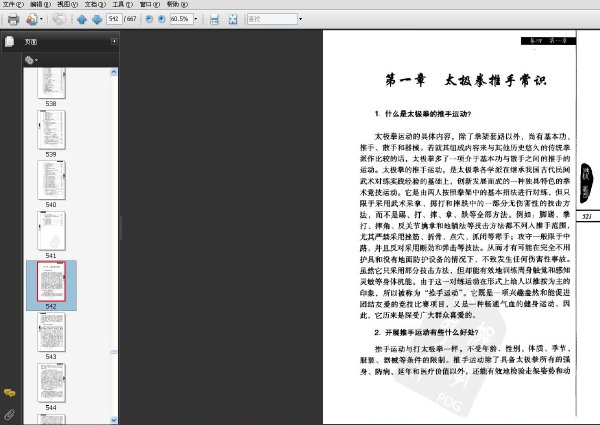Click the scrolling page fit-width icon

click(x=214, y=19)
